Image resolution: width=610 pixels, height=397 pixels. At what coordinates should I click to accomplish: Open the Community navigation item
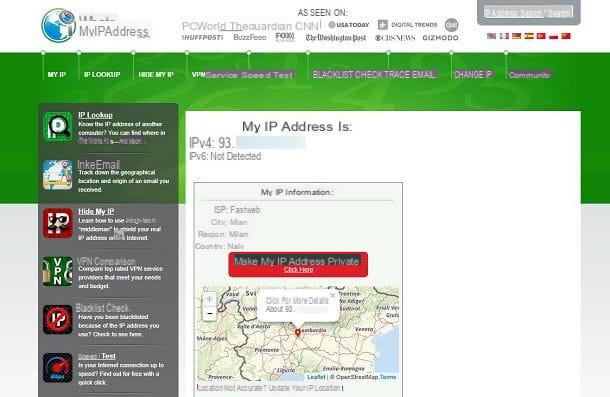(x=529, y=75)
